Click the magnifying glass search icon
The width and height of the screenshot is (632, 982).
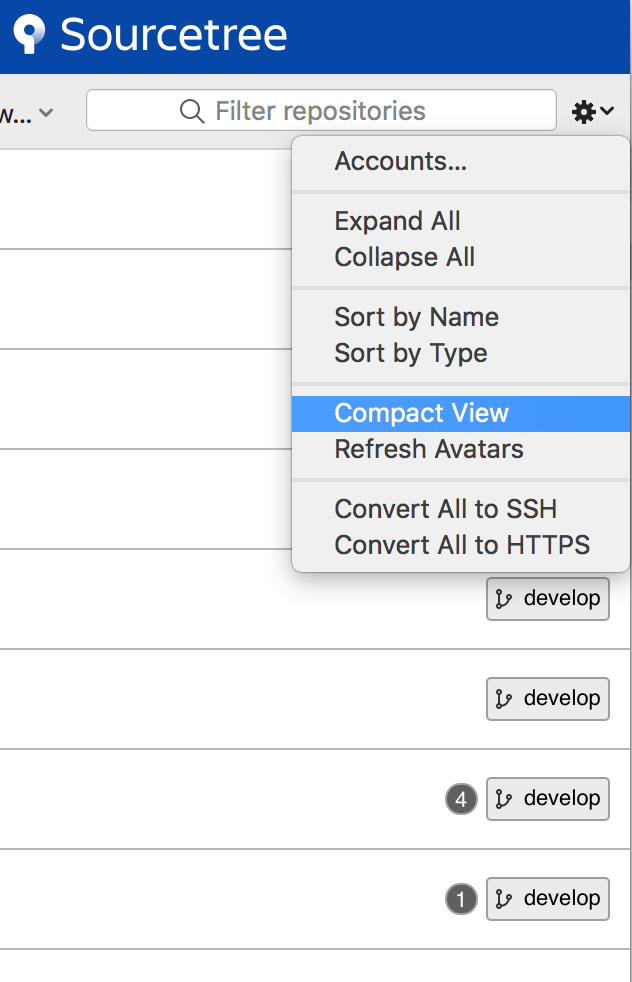192,111
